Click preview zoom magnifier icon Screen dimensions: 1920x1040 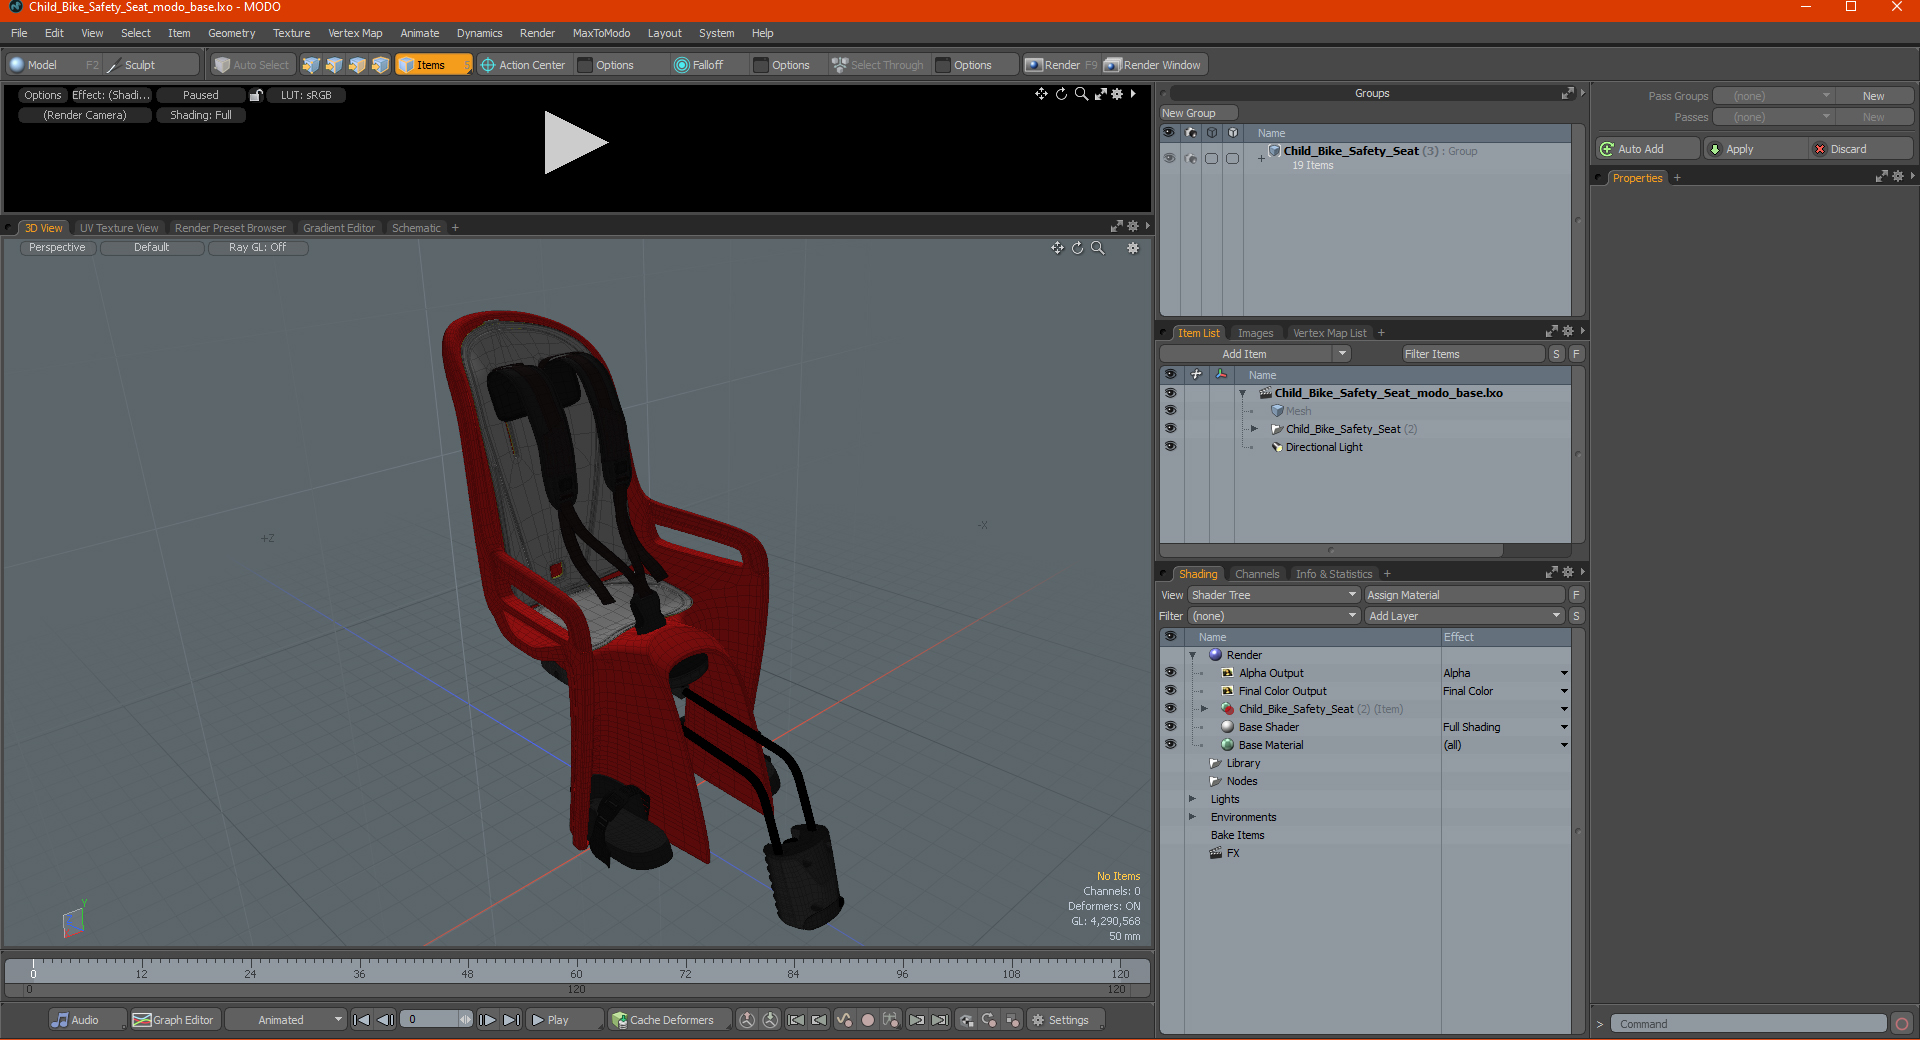1081,94
